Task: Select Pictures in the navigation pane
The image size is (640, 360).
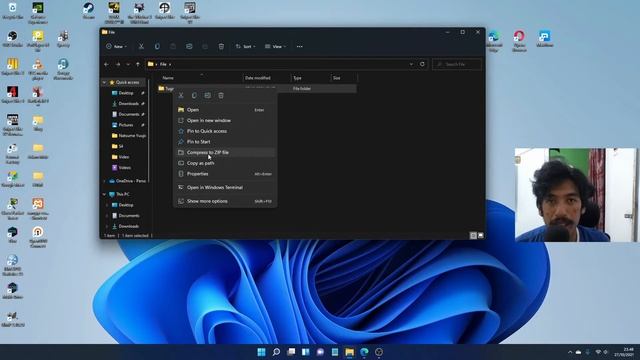Action: pyautogui.click(x=126, y=125)
